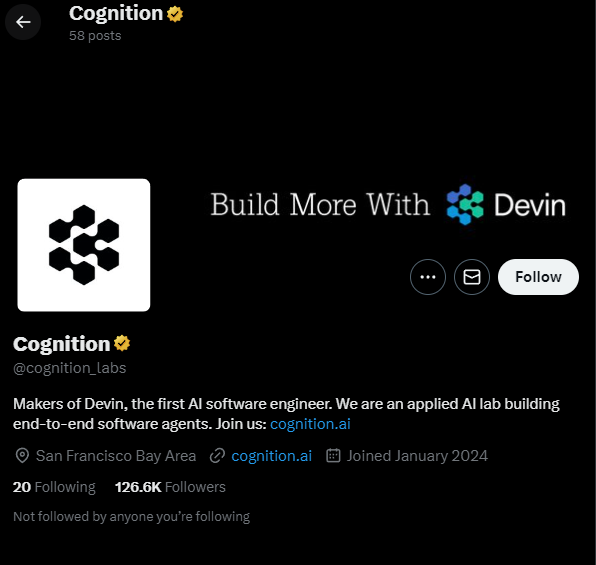This screenshot has width=596, height=565.
Task: Open direct message envelope icon
Action: (x=472, y=277)
